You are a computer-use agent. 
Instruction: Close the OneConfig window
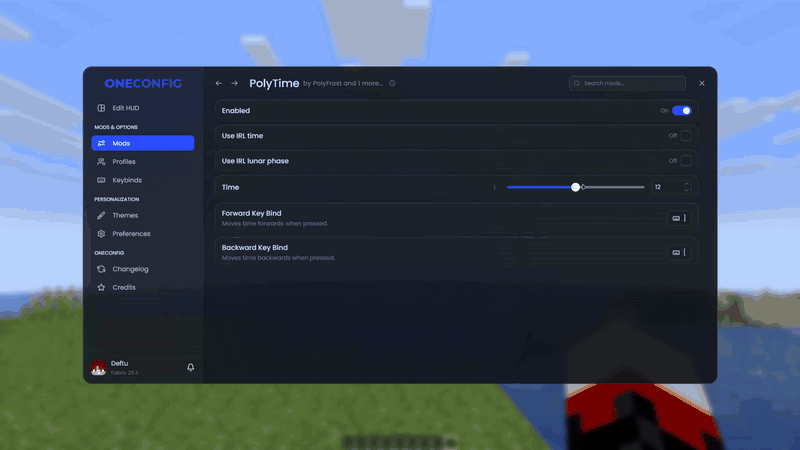tap(702, 83)
